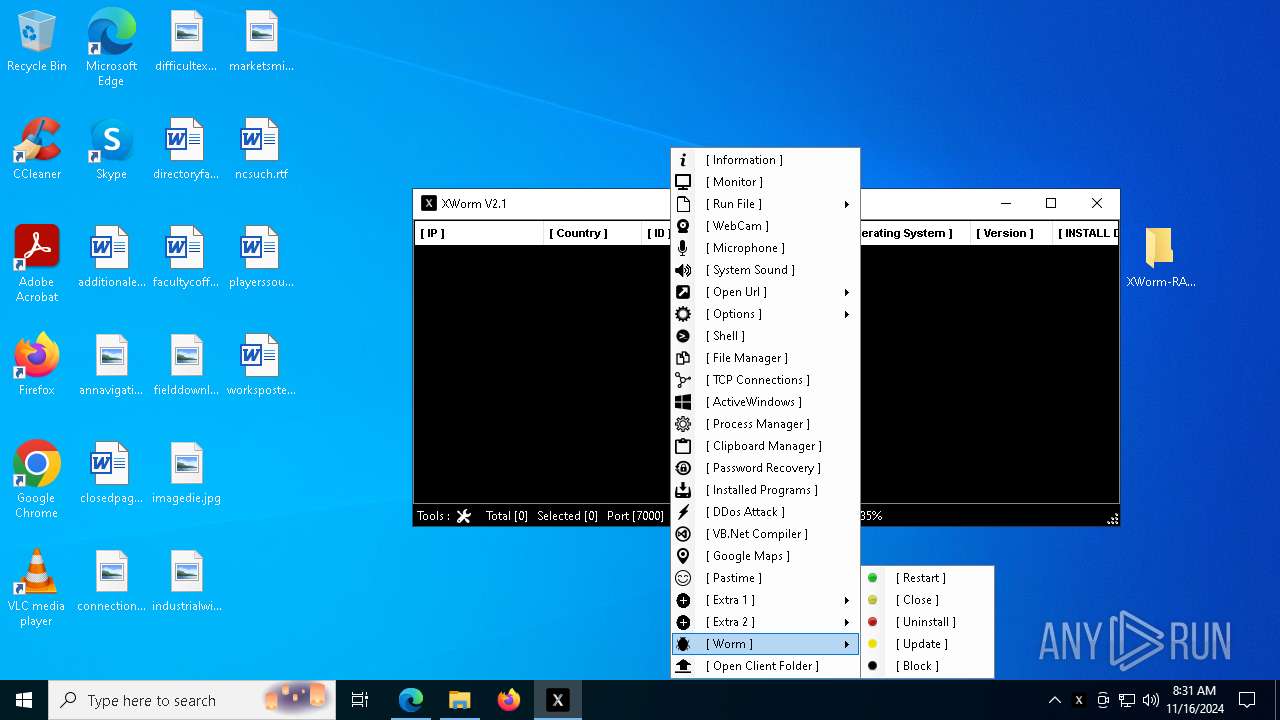Click the black dot beside Block
This screenshot has width=1280, height=720.
coord(872,666)
